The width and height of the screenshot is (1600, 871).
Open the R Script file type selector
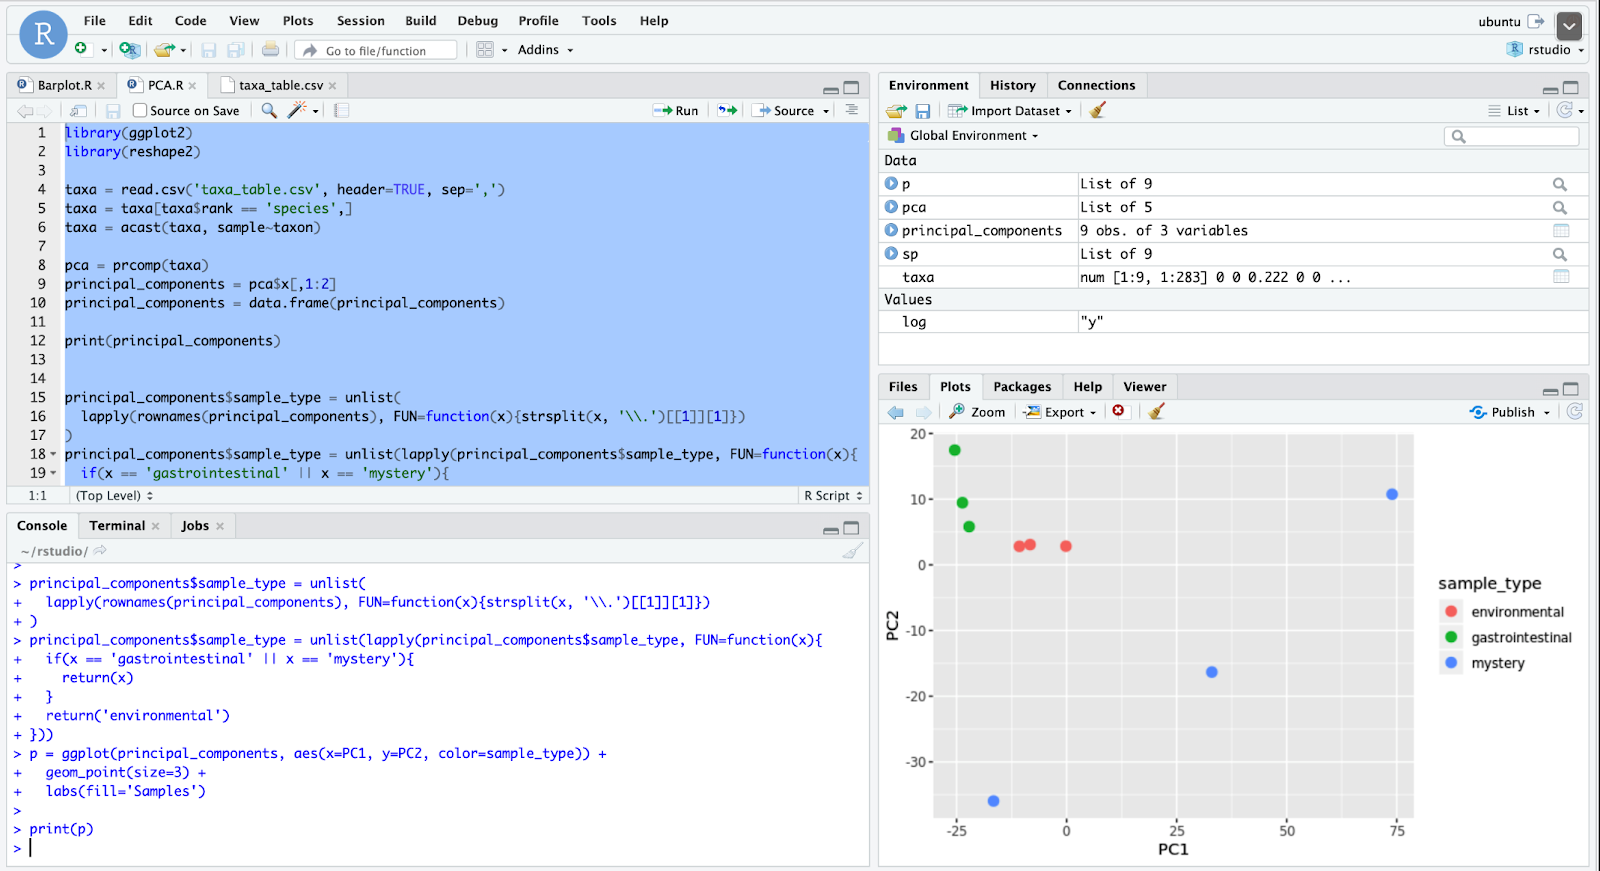pyautogui.click(x=833, y=495)
